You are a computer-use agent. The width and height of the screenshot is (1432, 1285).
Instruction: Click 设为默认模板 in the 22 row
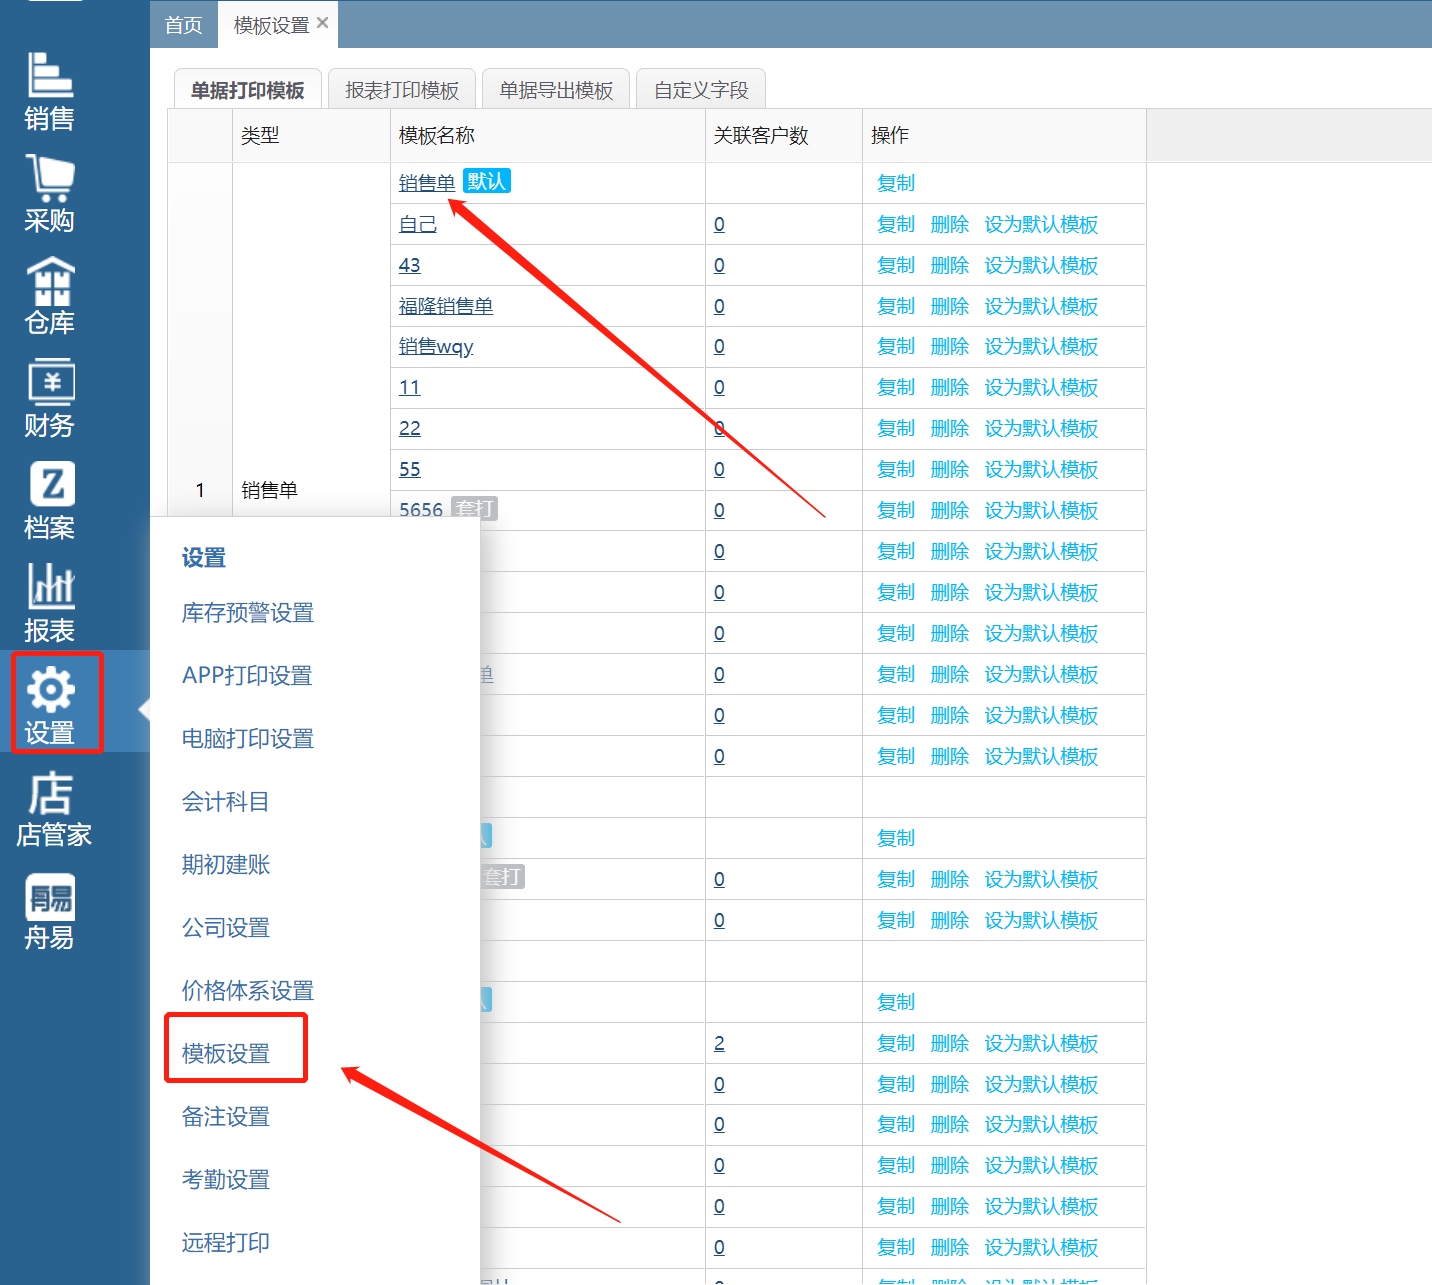[1041, 428]
